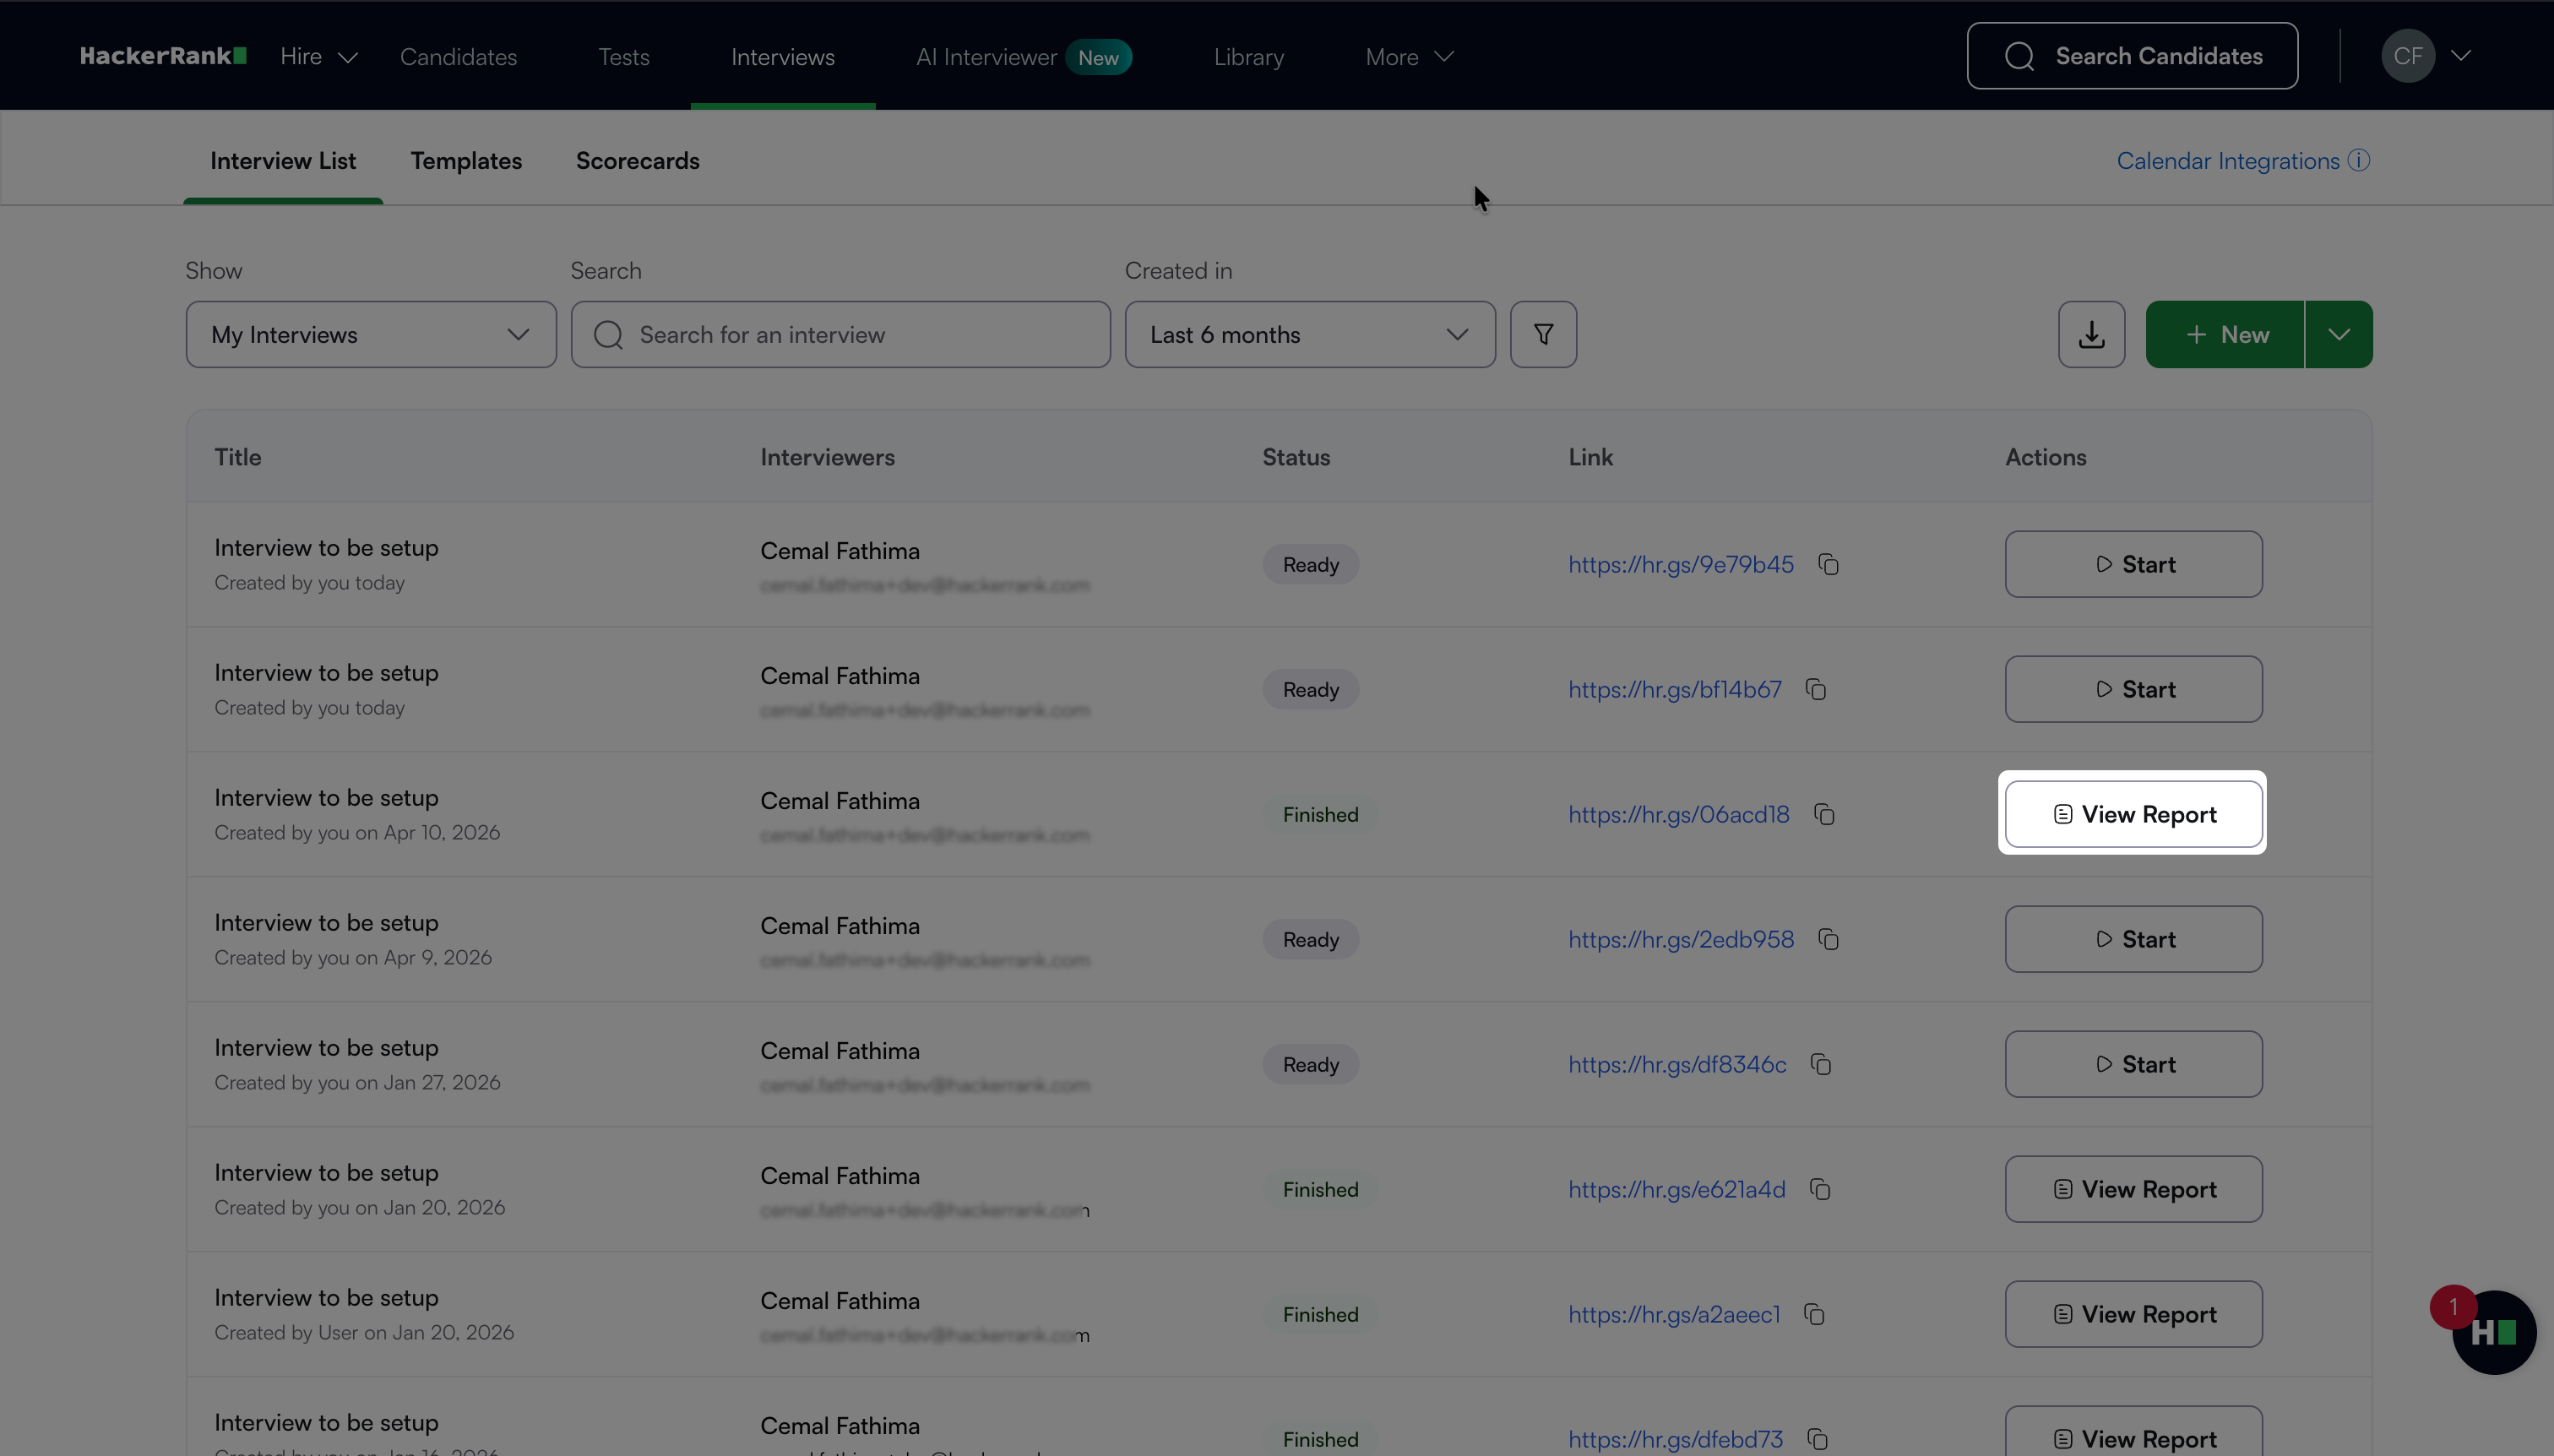Copy the hr.gs/9e79b45 link
The image size is (2554, 1456).
coord(1828,565)
